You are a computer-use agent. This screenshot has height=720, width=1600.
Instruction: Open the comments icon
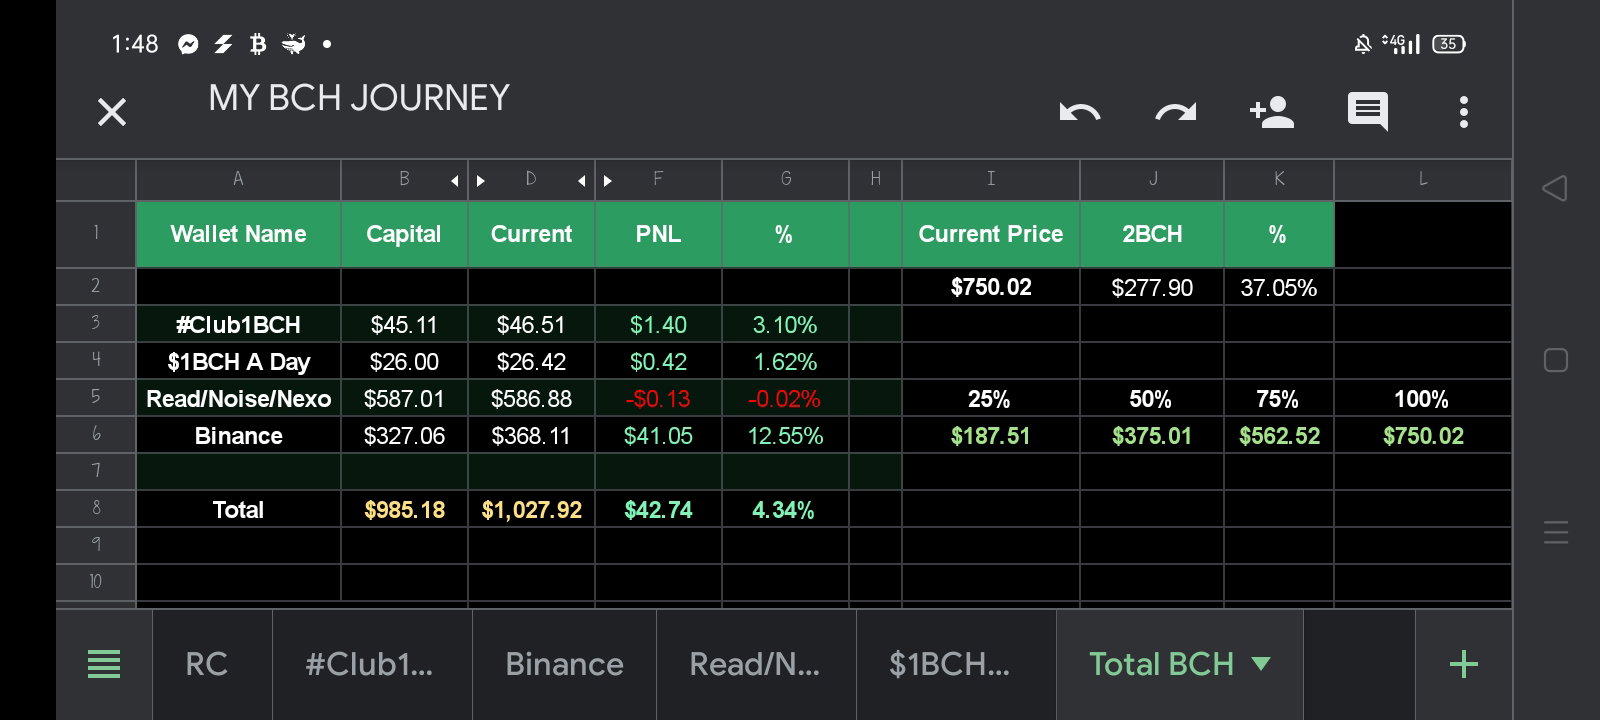(1367, 112)
